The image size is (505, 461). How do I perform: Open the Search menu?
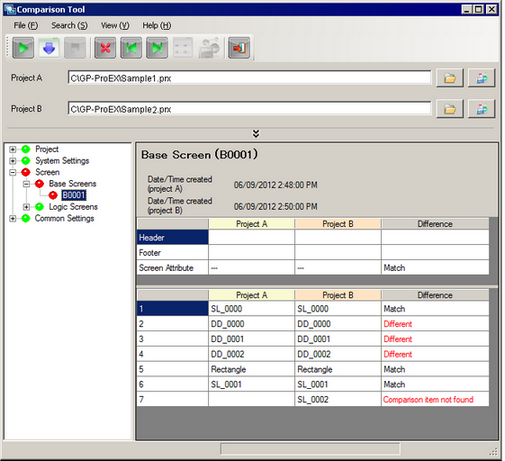point(69,26)
